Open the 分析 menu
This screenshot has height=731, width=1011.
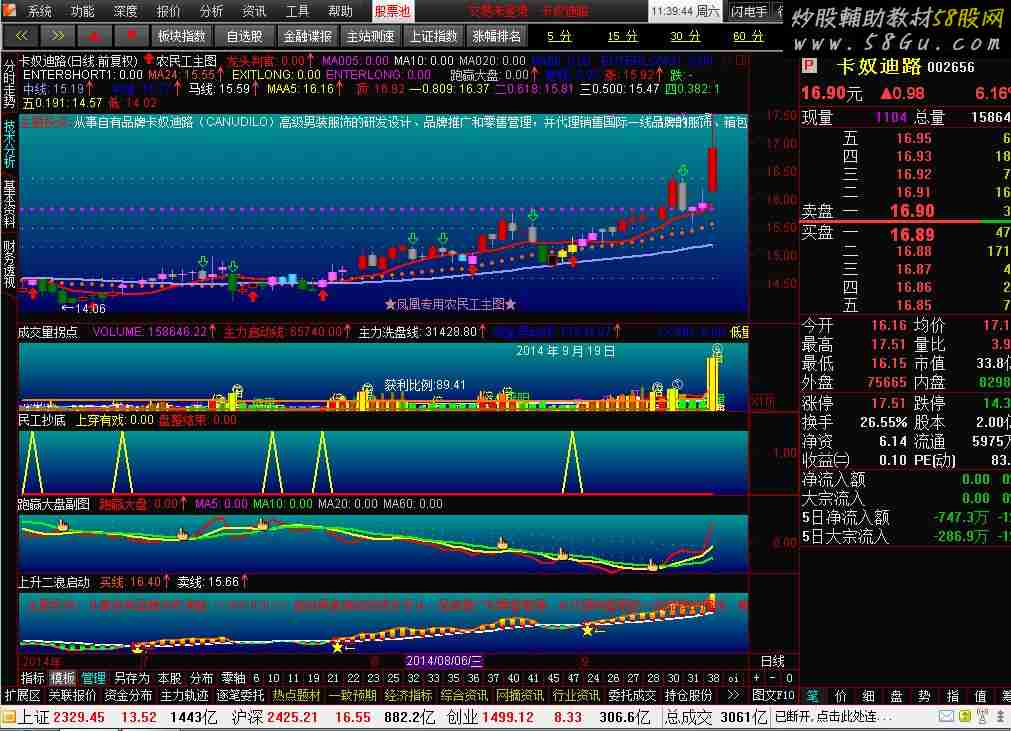(211, 11)
